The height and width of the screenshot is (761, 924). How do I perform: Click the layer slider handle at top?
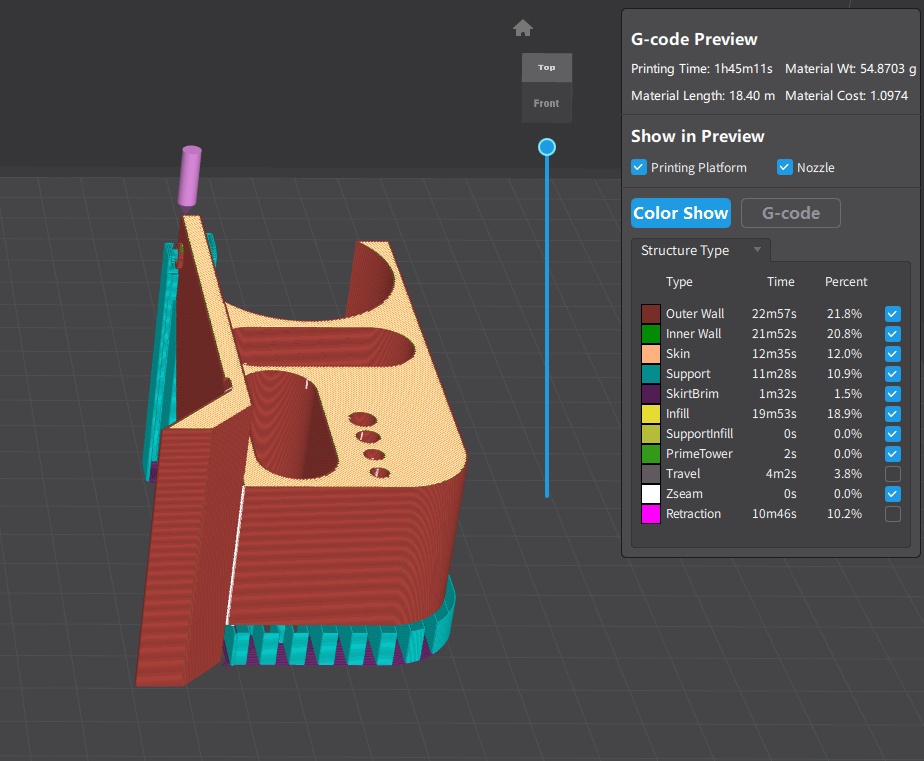[x=547, y=147]
